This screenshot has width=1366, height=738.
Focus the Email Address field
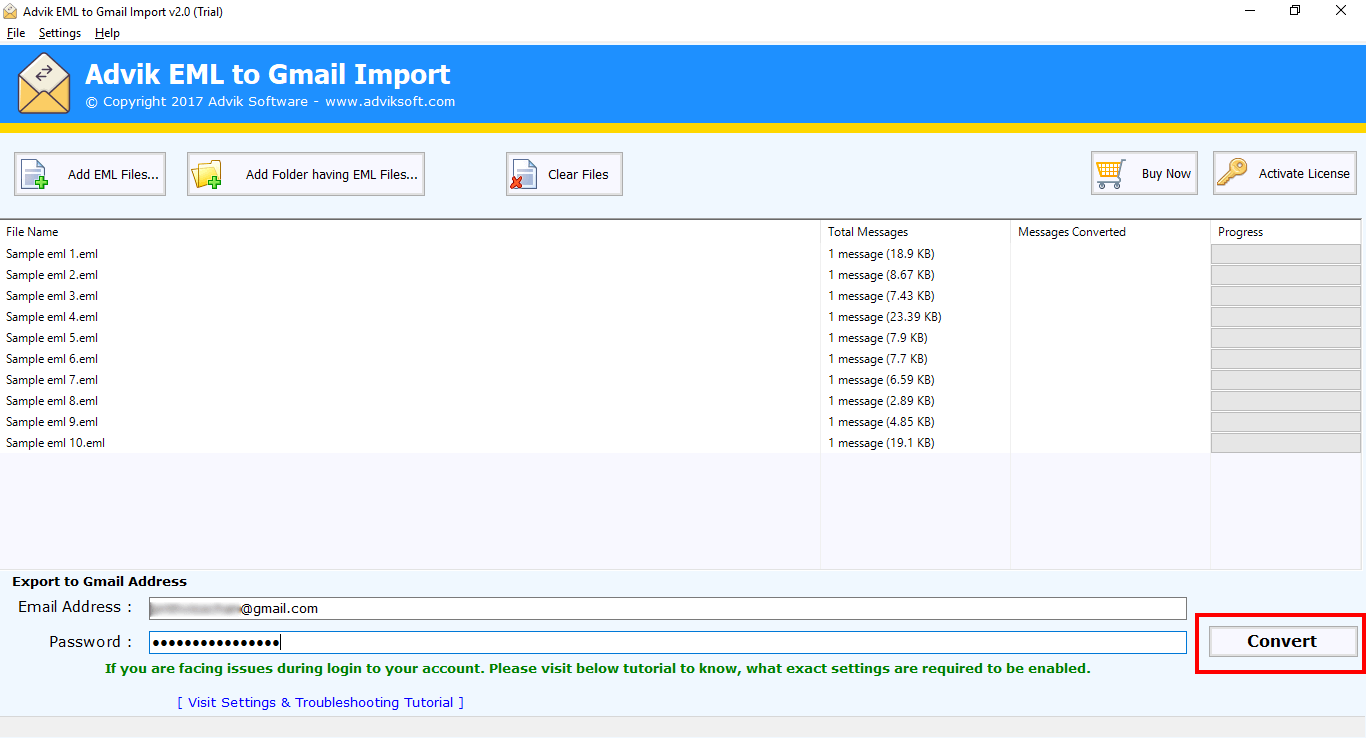tap(667, 608)
